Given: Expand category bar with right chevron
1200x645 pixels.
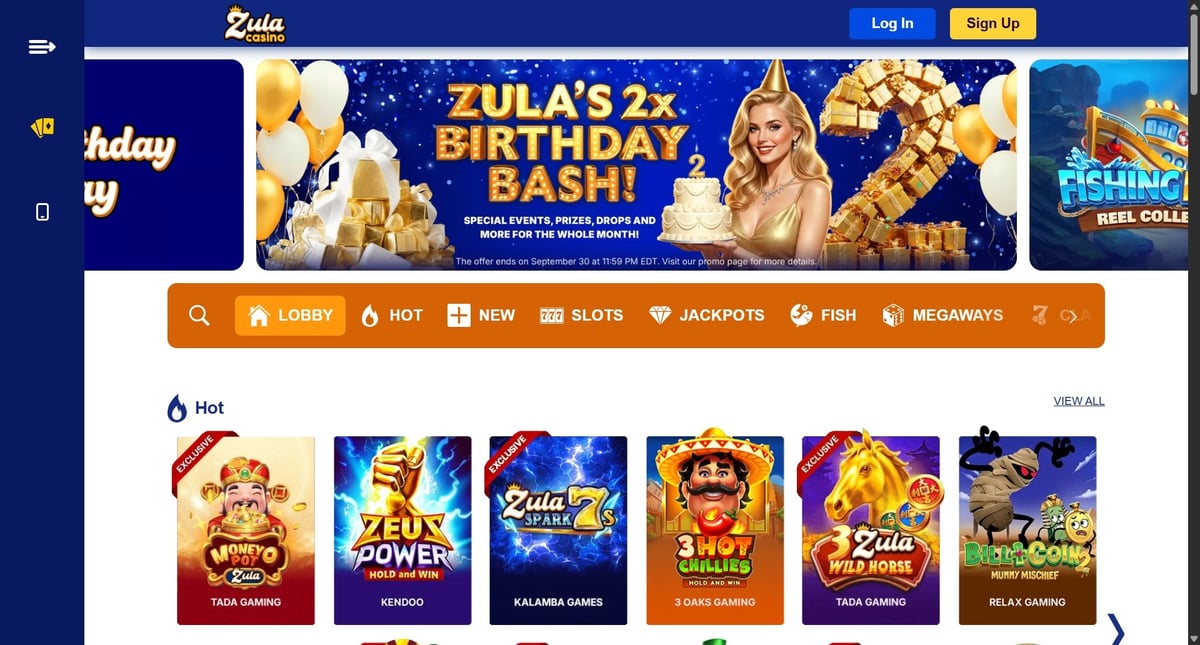Looking at the screenshot, I should [x=1072, y=316].
